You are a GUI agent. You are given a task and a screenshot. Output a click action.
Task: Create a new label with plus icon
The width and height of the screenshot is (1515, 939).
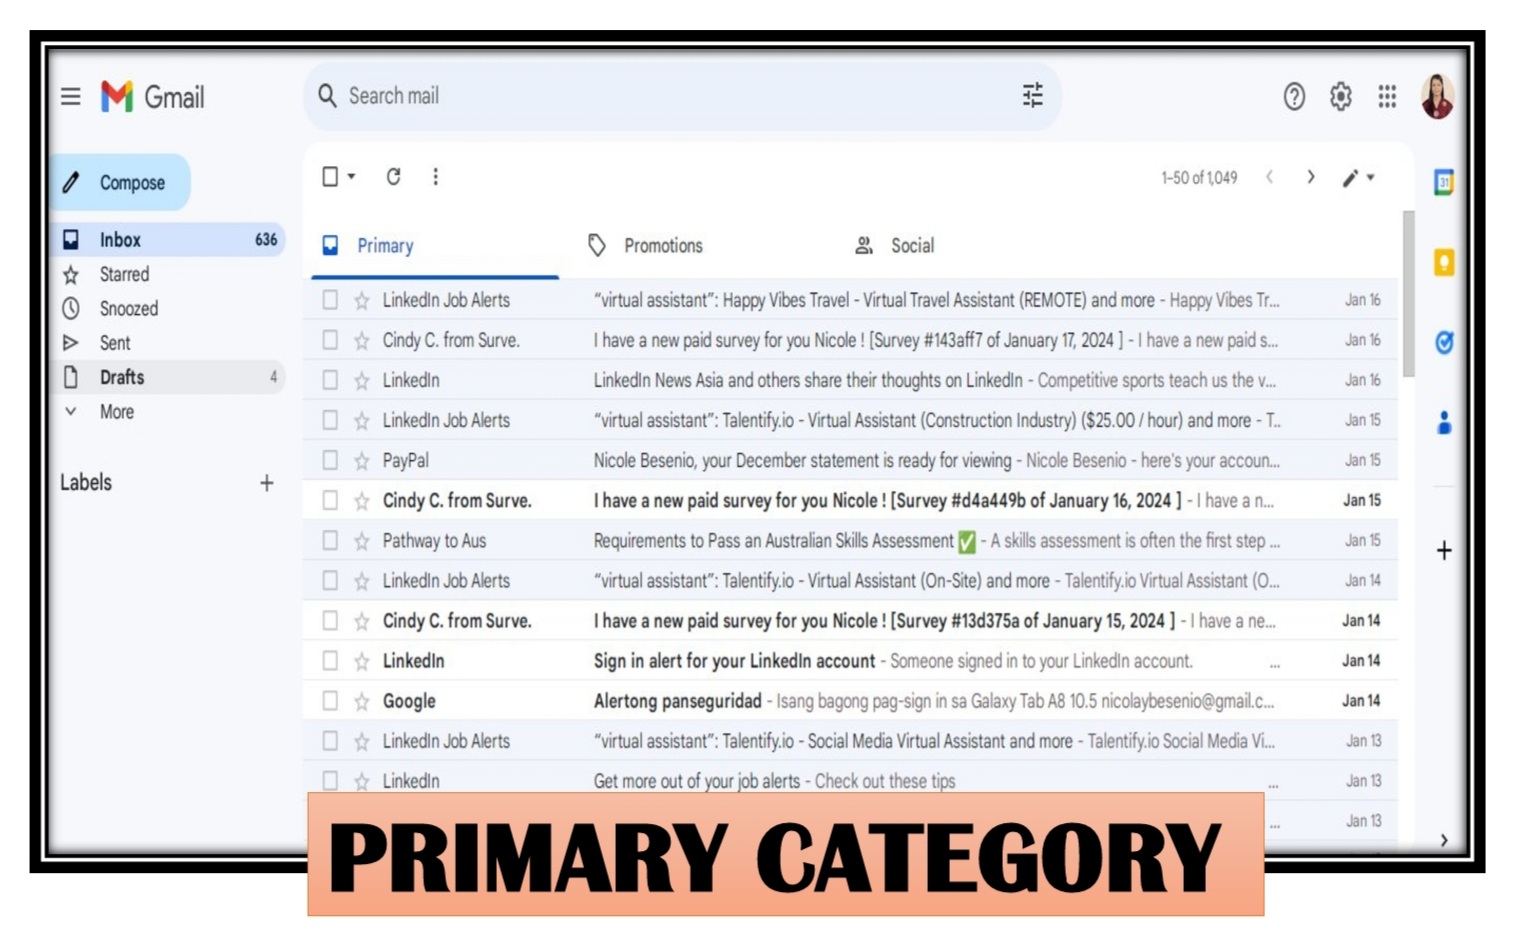pos(266,483)
